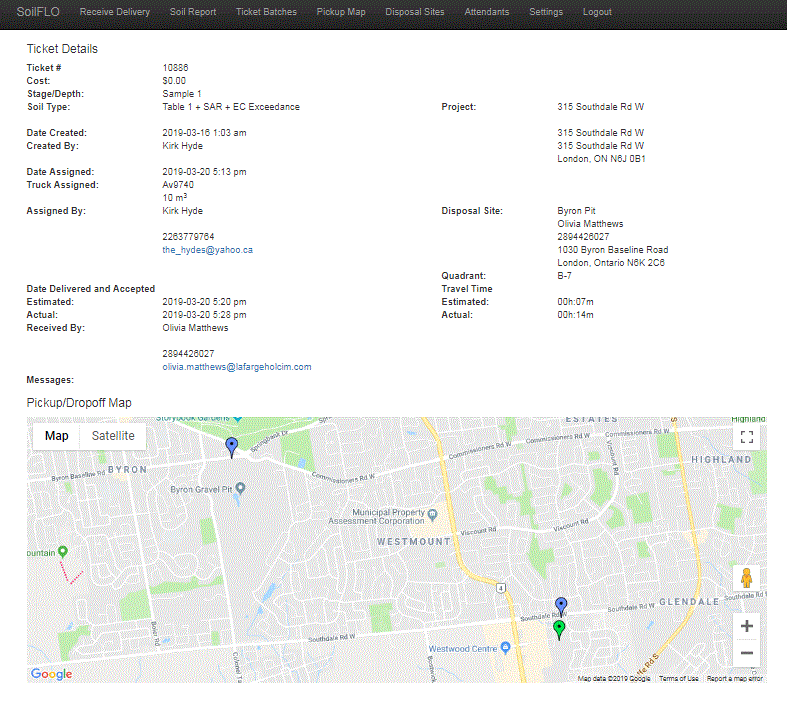Click the Byron Gravel Pit place pin

tap(240, 488)
